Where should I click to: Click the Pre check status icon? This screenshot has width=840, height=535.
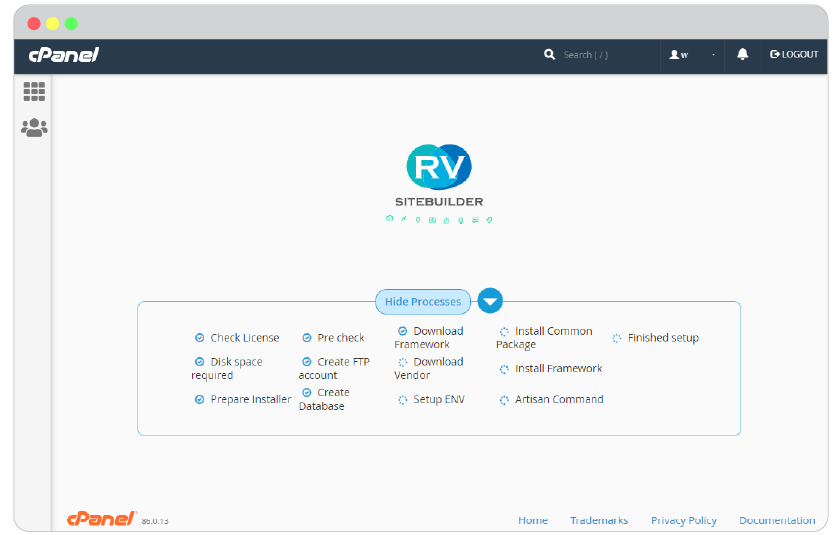click(307, 338)
